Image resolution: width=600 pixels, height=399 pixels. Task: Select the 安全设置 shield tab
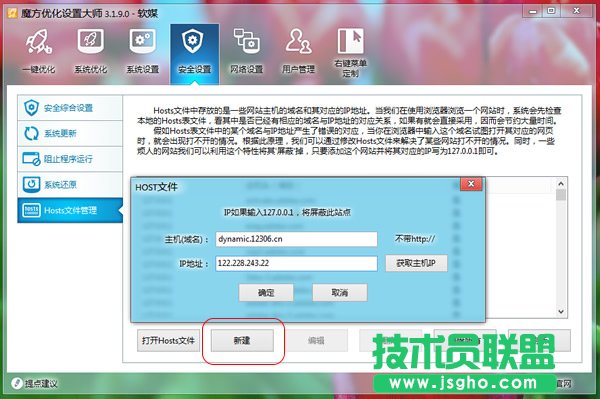pos(194,53)
